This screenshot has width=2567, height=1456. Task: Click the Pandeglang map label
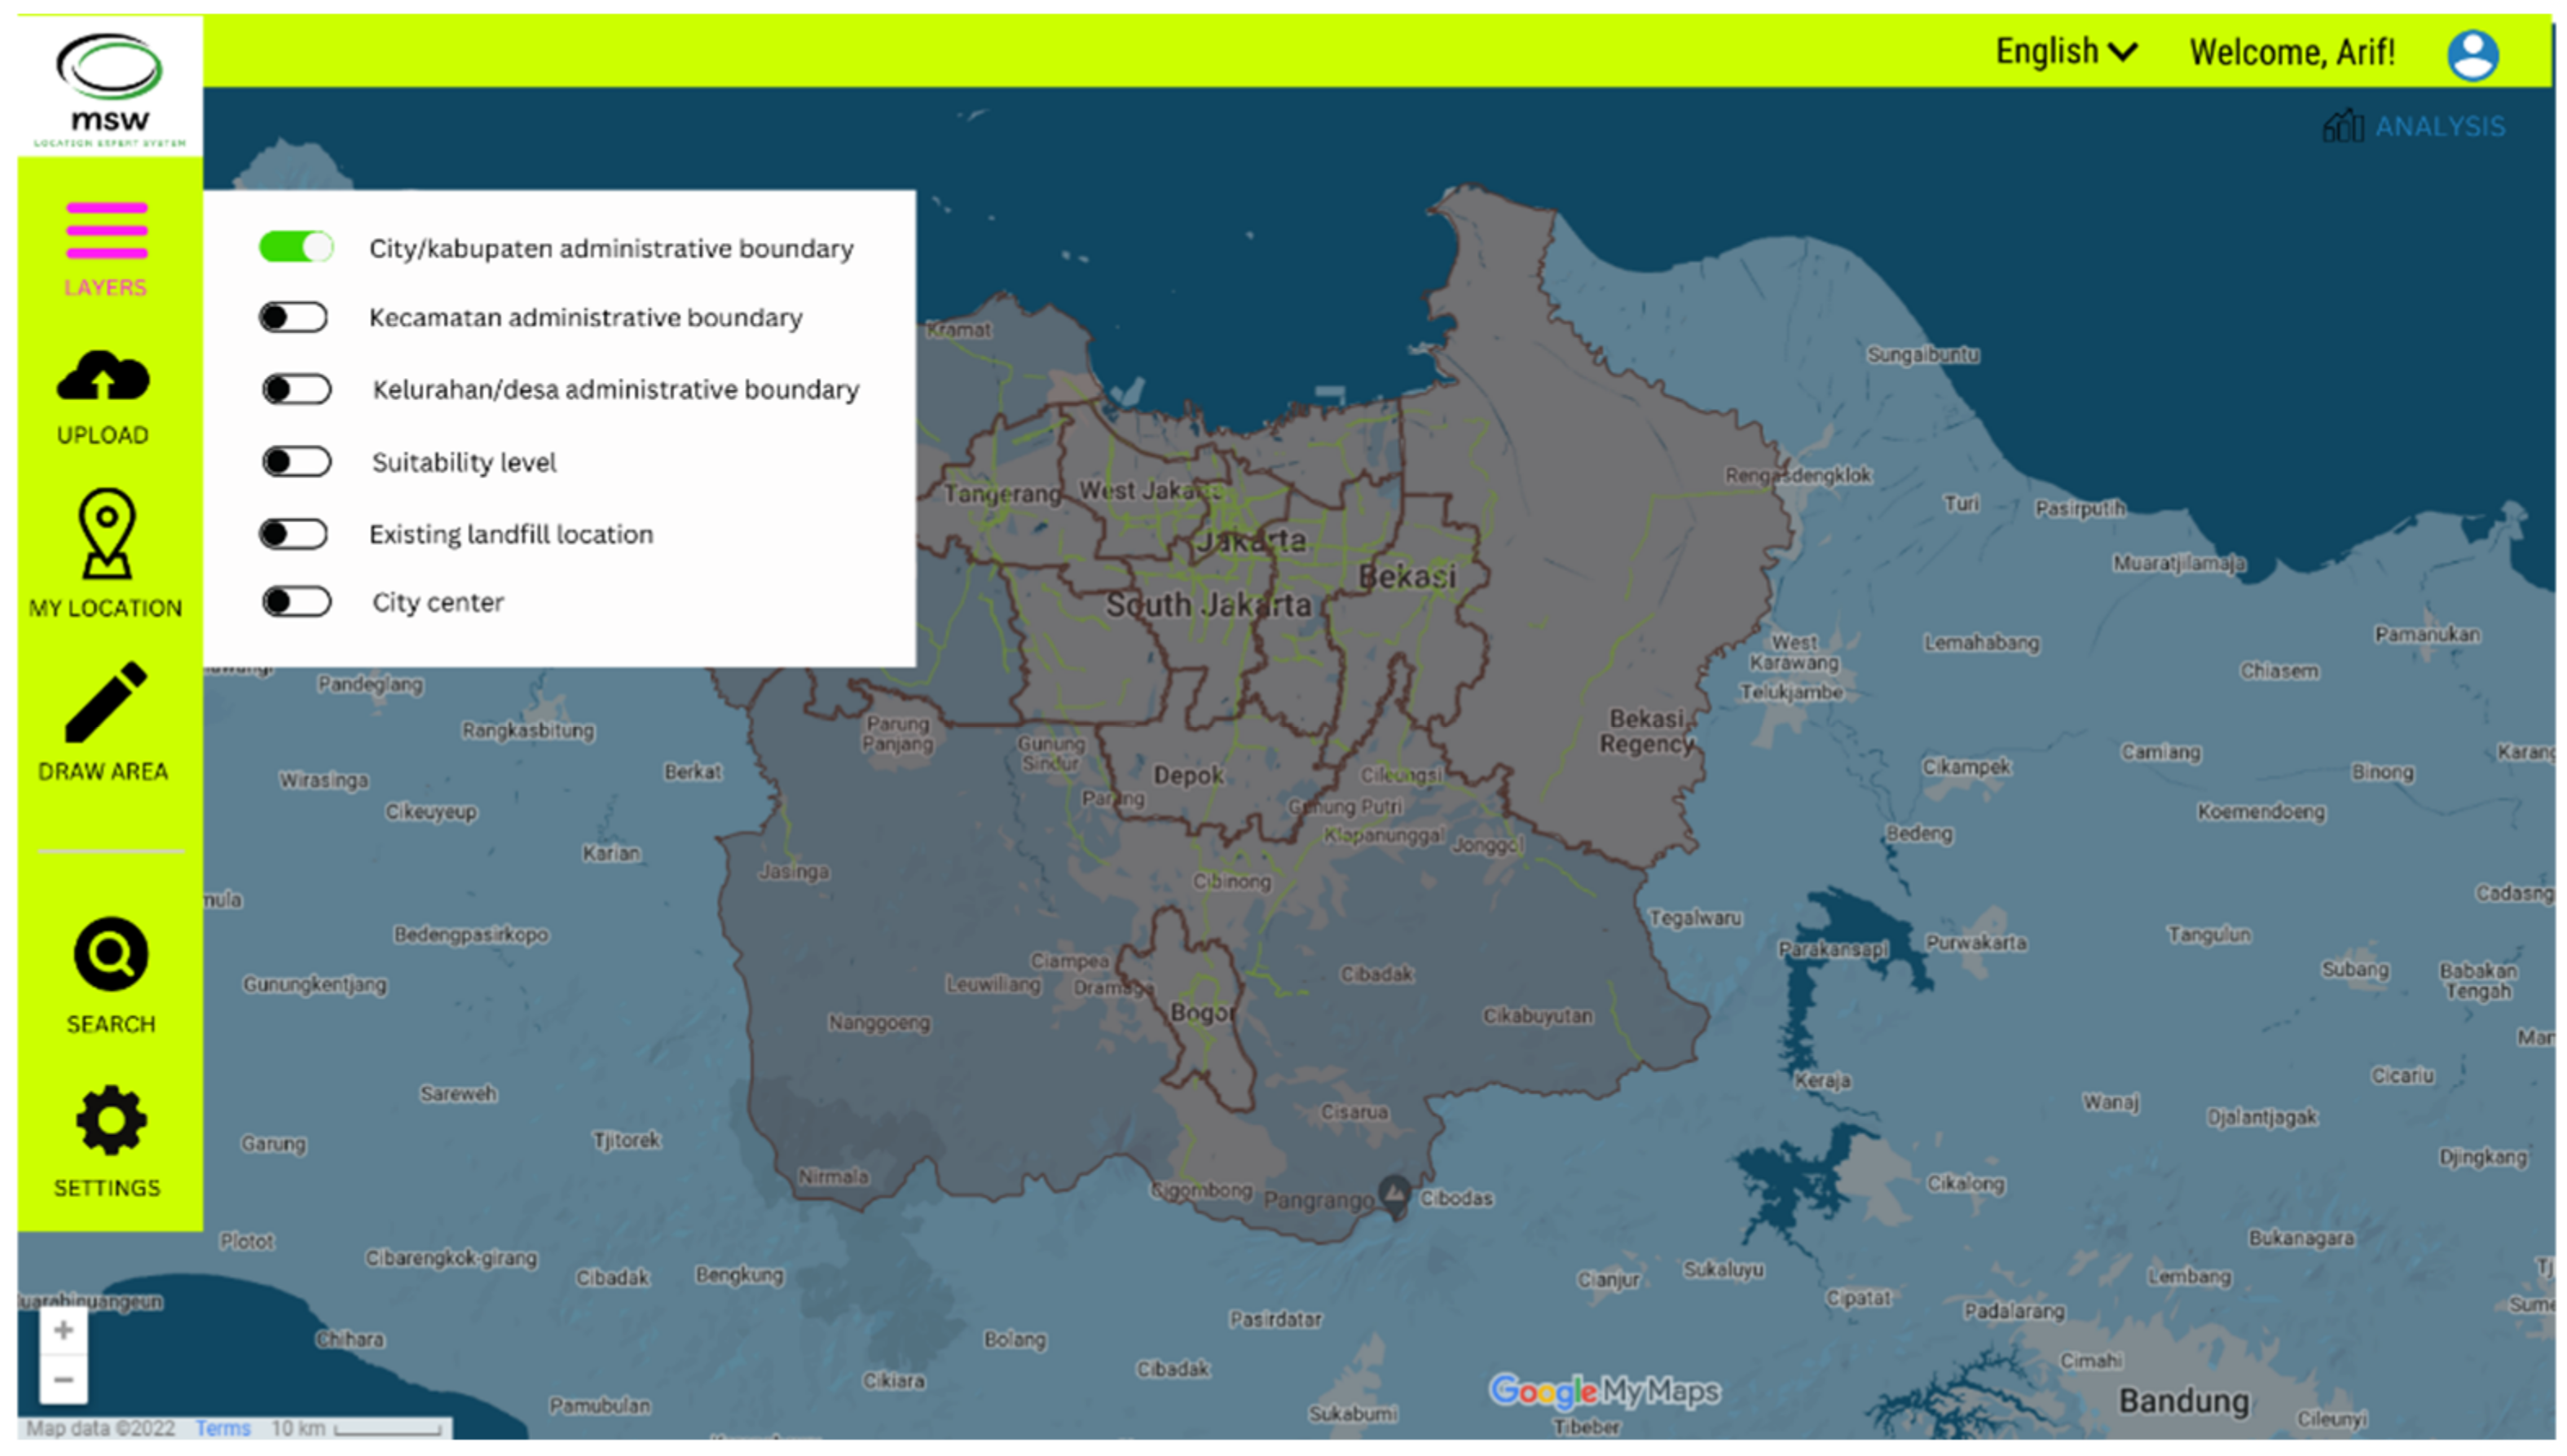[370, 685]
